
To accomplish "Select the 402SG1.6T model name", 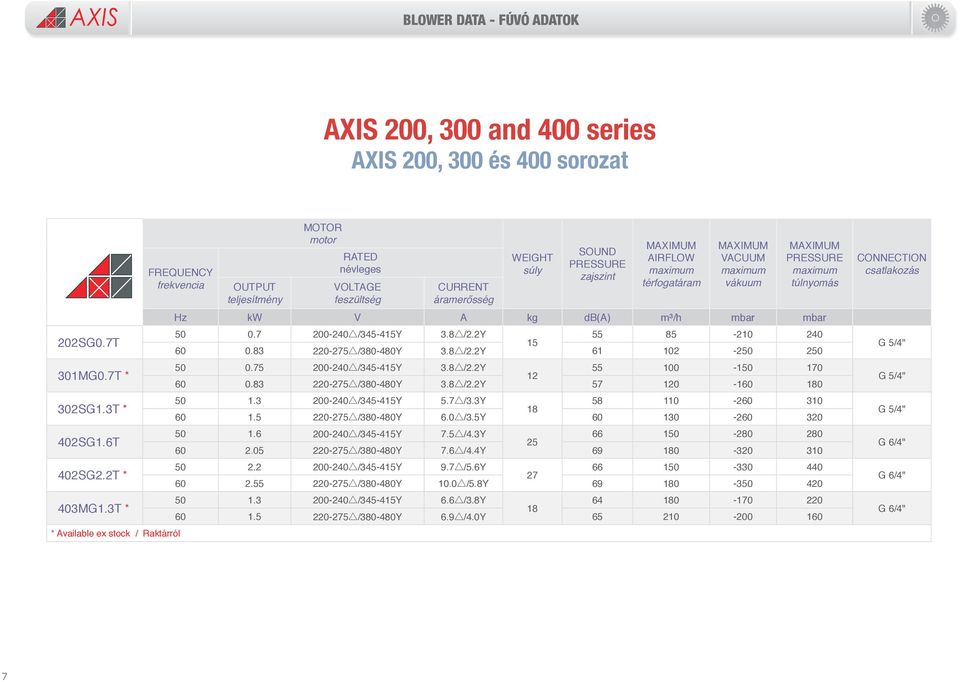I will [x=88, y=441].
